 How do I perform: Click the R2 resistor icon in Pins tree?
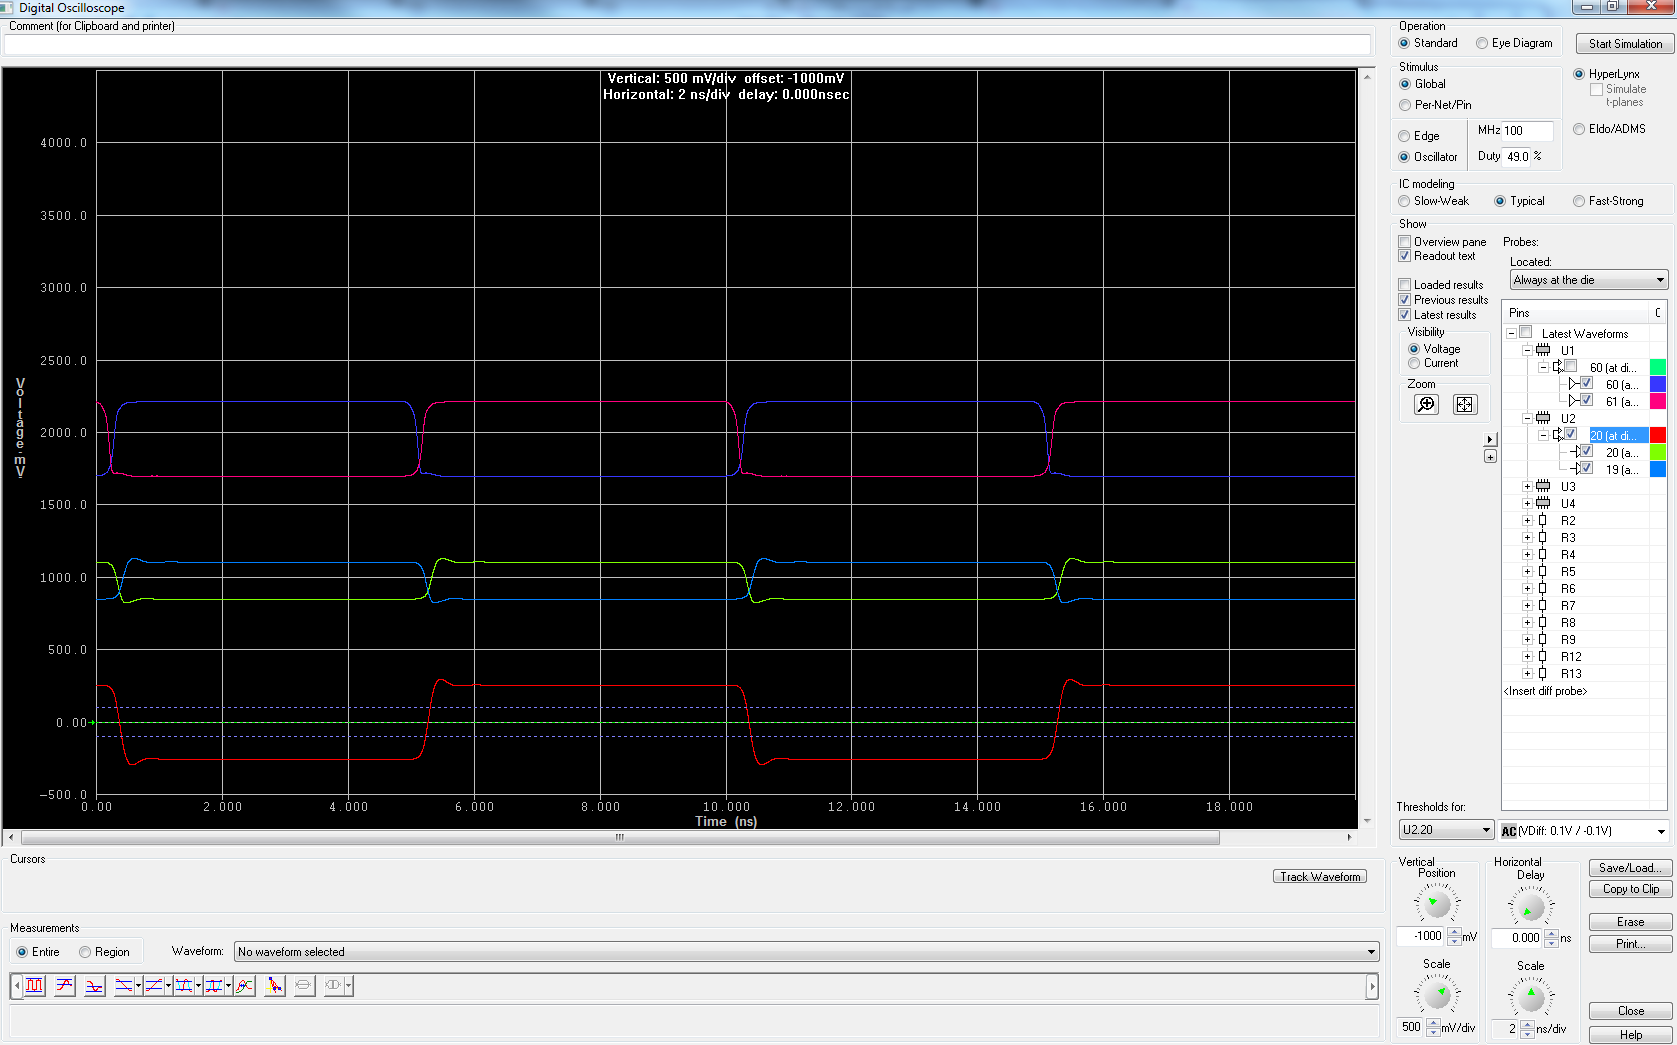pos(1543,520)
